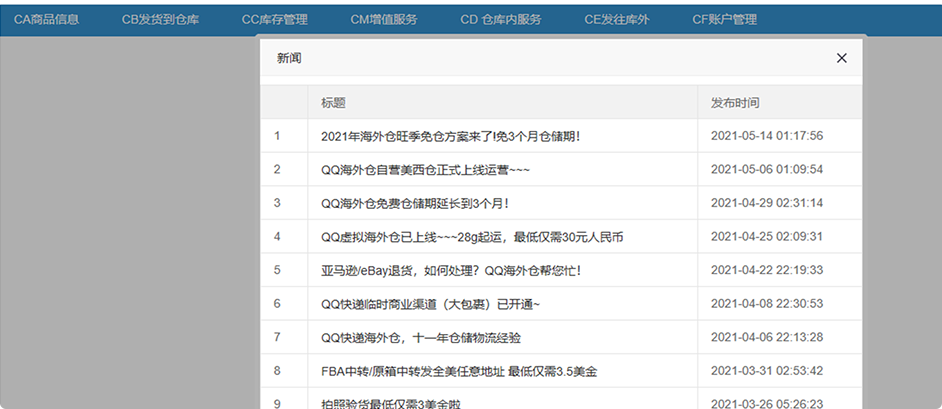Open news FBA中转/原箱中转发全美任意地址

460,372
